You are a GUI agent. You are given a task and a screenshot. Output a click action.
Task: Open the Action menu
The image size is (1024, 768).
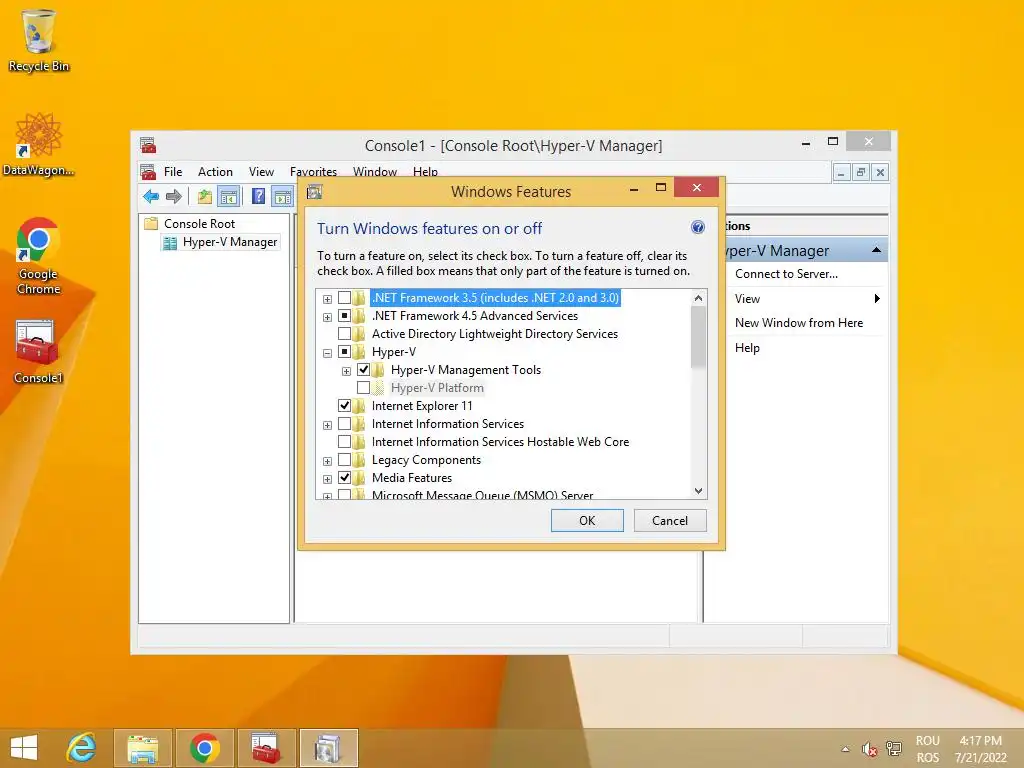[x=216, y=172]
